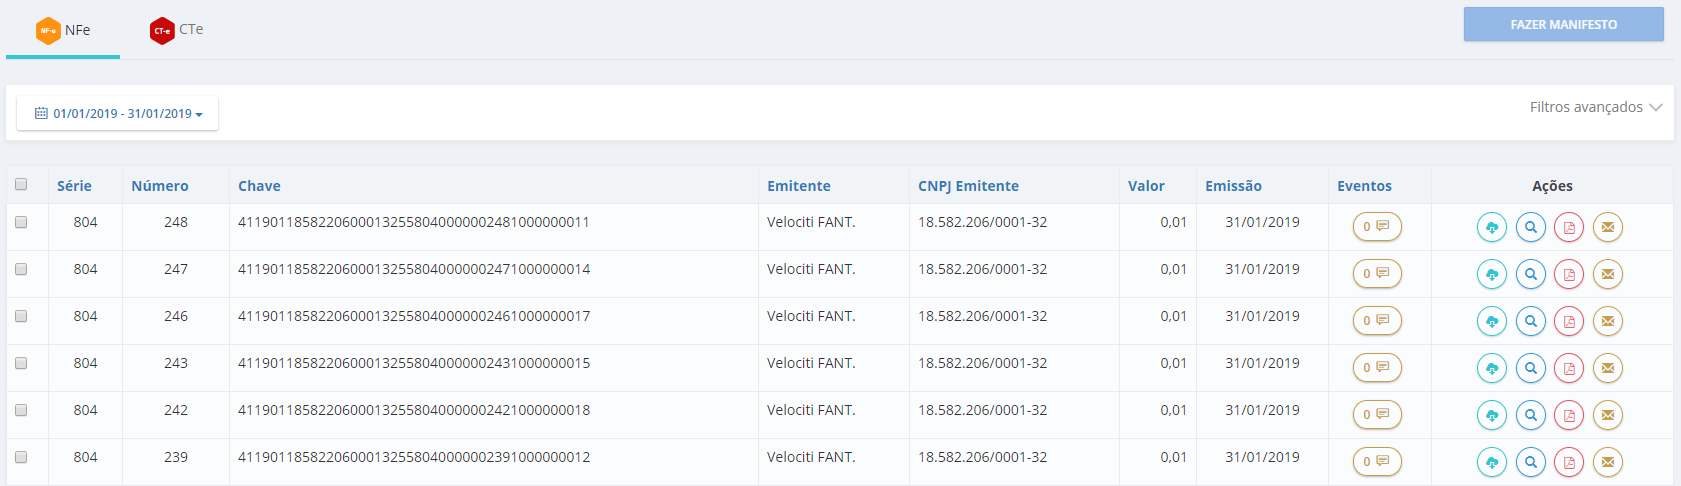Viewport: 1681px width, 486px height.
Task: Open events badge for note 243
Action: click(x=1377, y=367)
